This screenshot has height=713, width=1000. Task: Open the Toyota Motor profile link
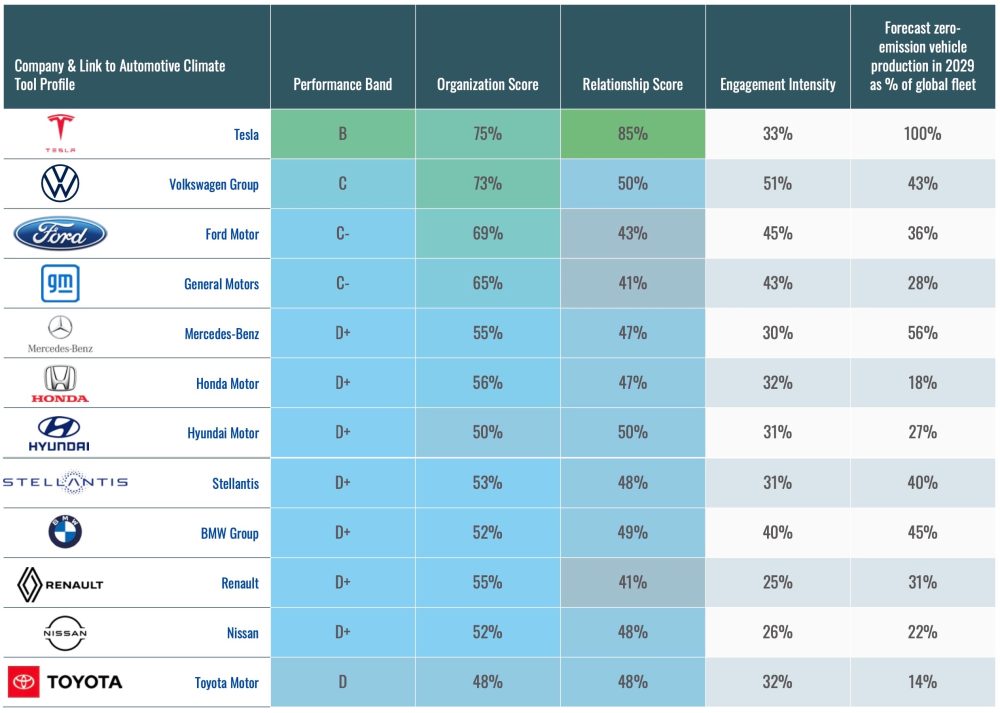226,683
